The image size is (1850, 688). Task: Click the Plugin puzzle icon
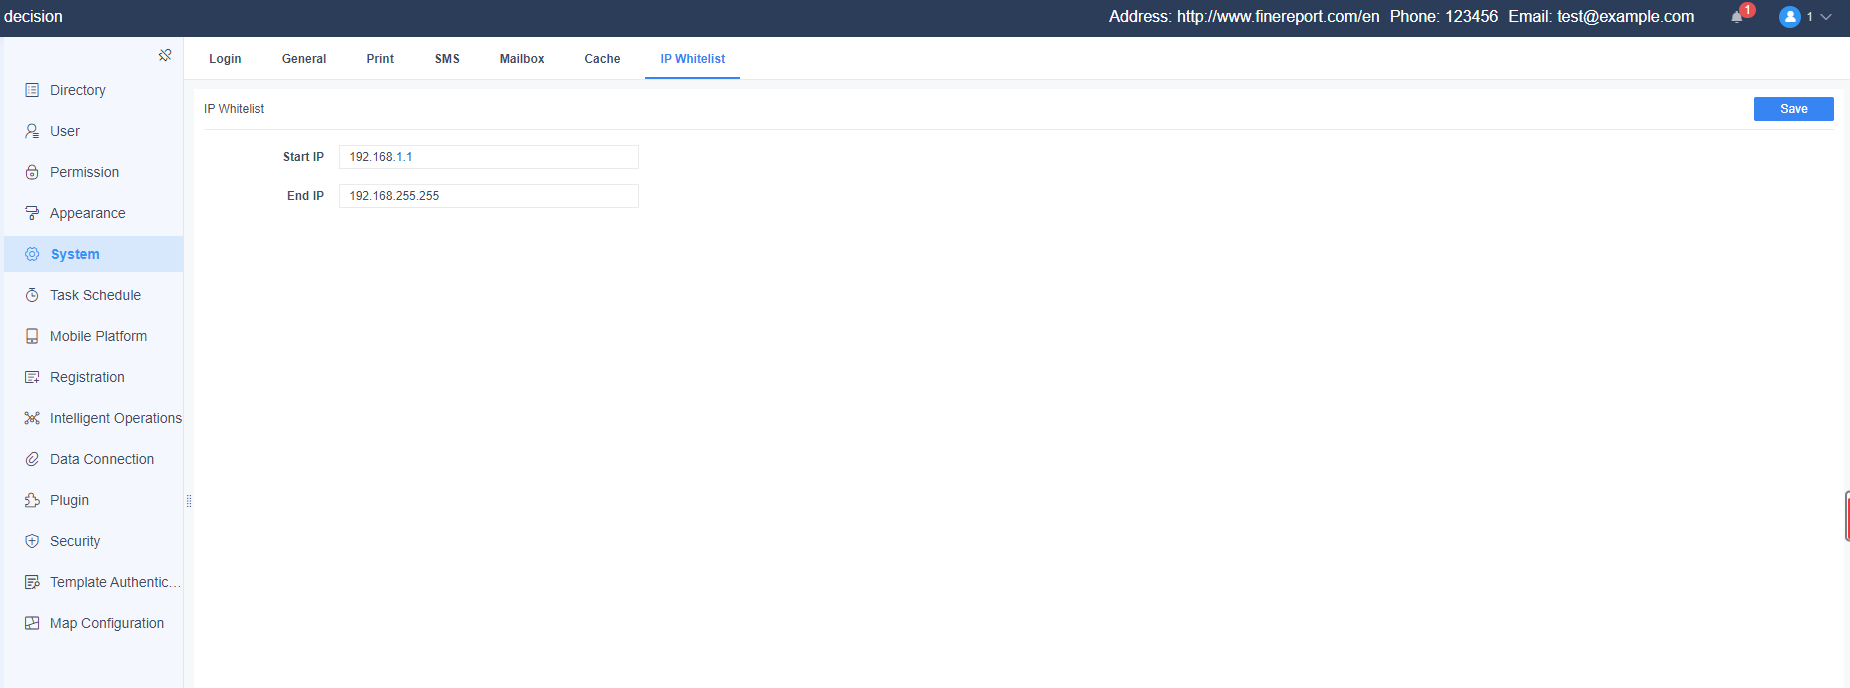[x=32, y=500]
